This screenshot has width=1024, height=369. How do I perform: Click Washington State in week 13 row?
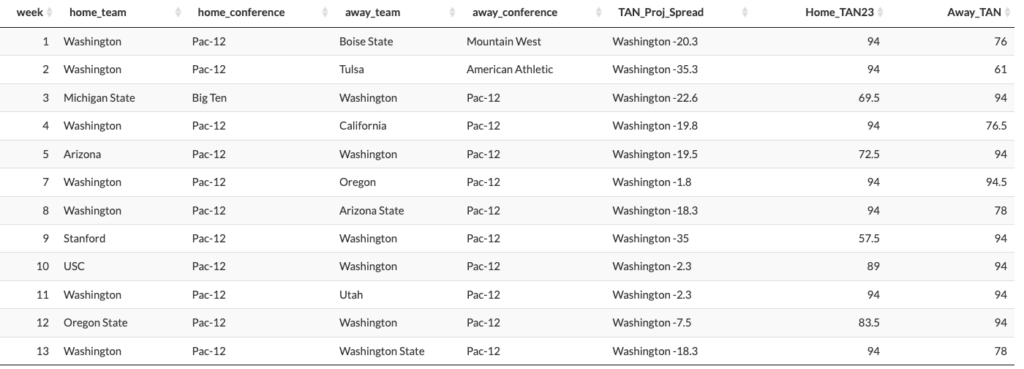coord(381,351)
